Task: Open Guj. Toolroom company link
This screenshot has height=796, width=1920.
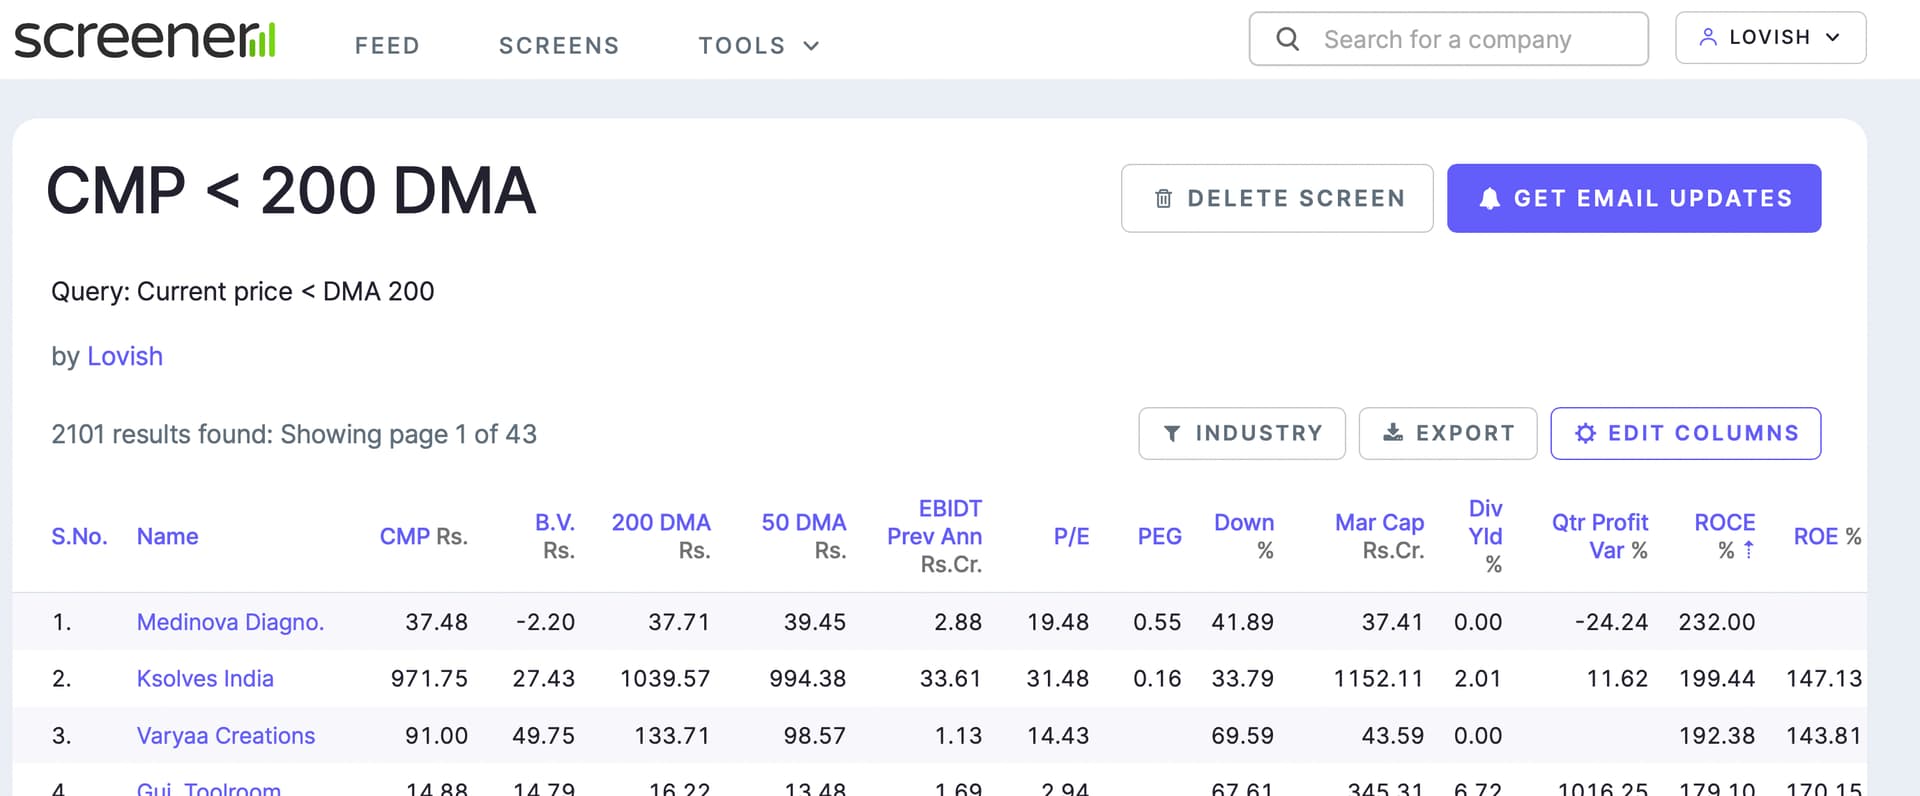Action: (x=209, y=788)
